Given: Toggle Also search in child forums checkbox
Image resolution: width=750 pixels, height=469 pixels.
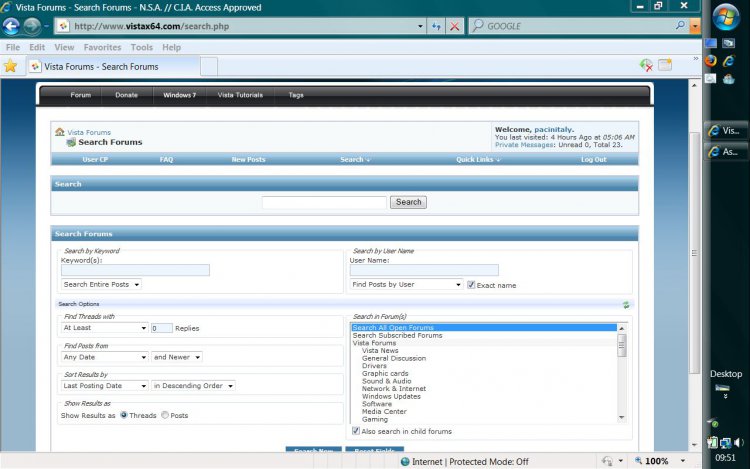Looking at the screenshot, I should 356,431.
